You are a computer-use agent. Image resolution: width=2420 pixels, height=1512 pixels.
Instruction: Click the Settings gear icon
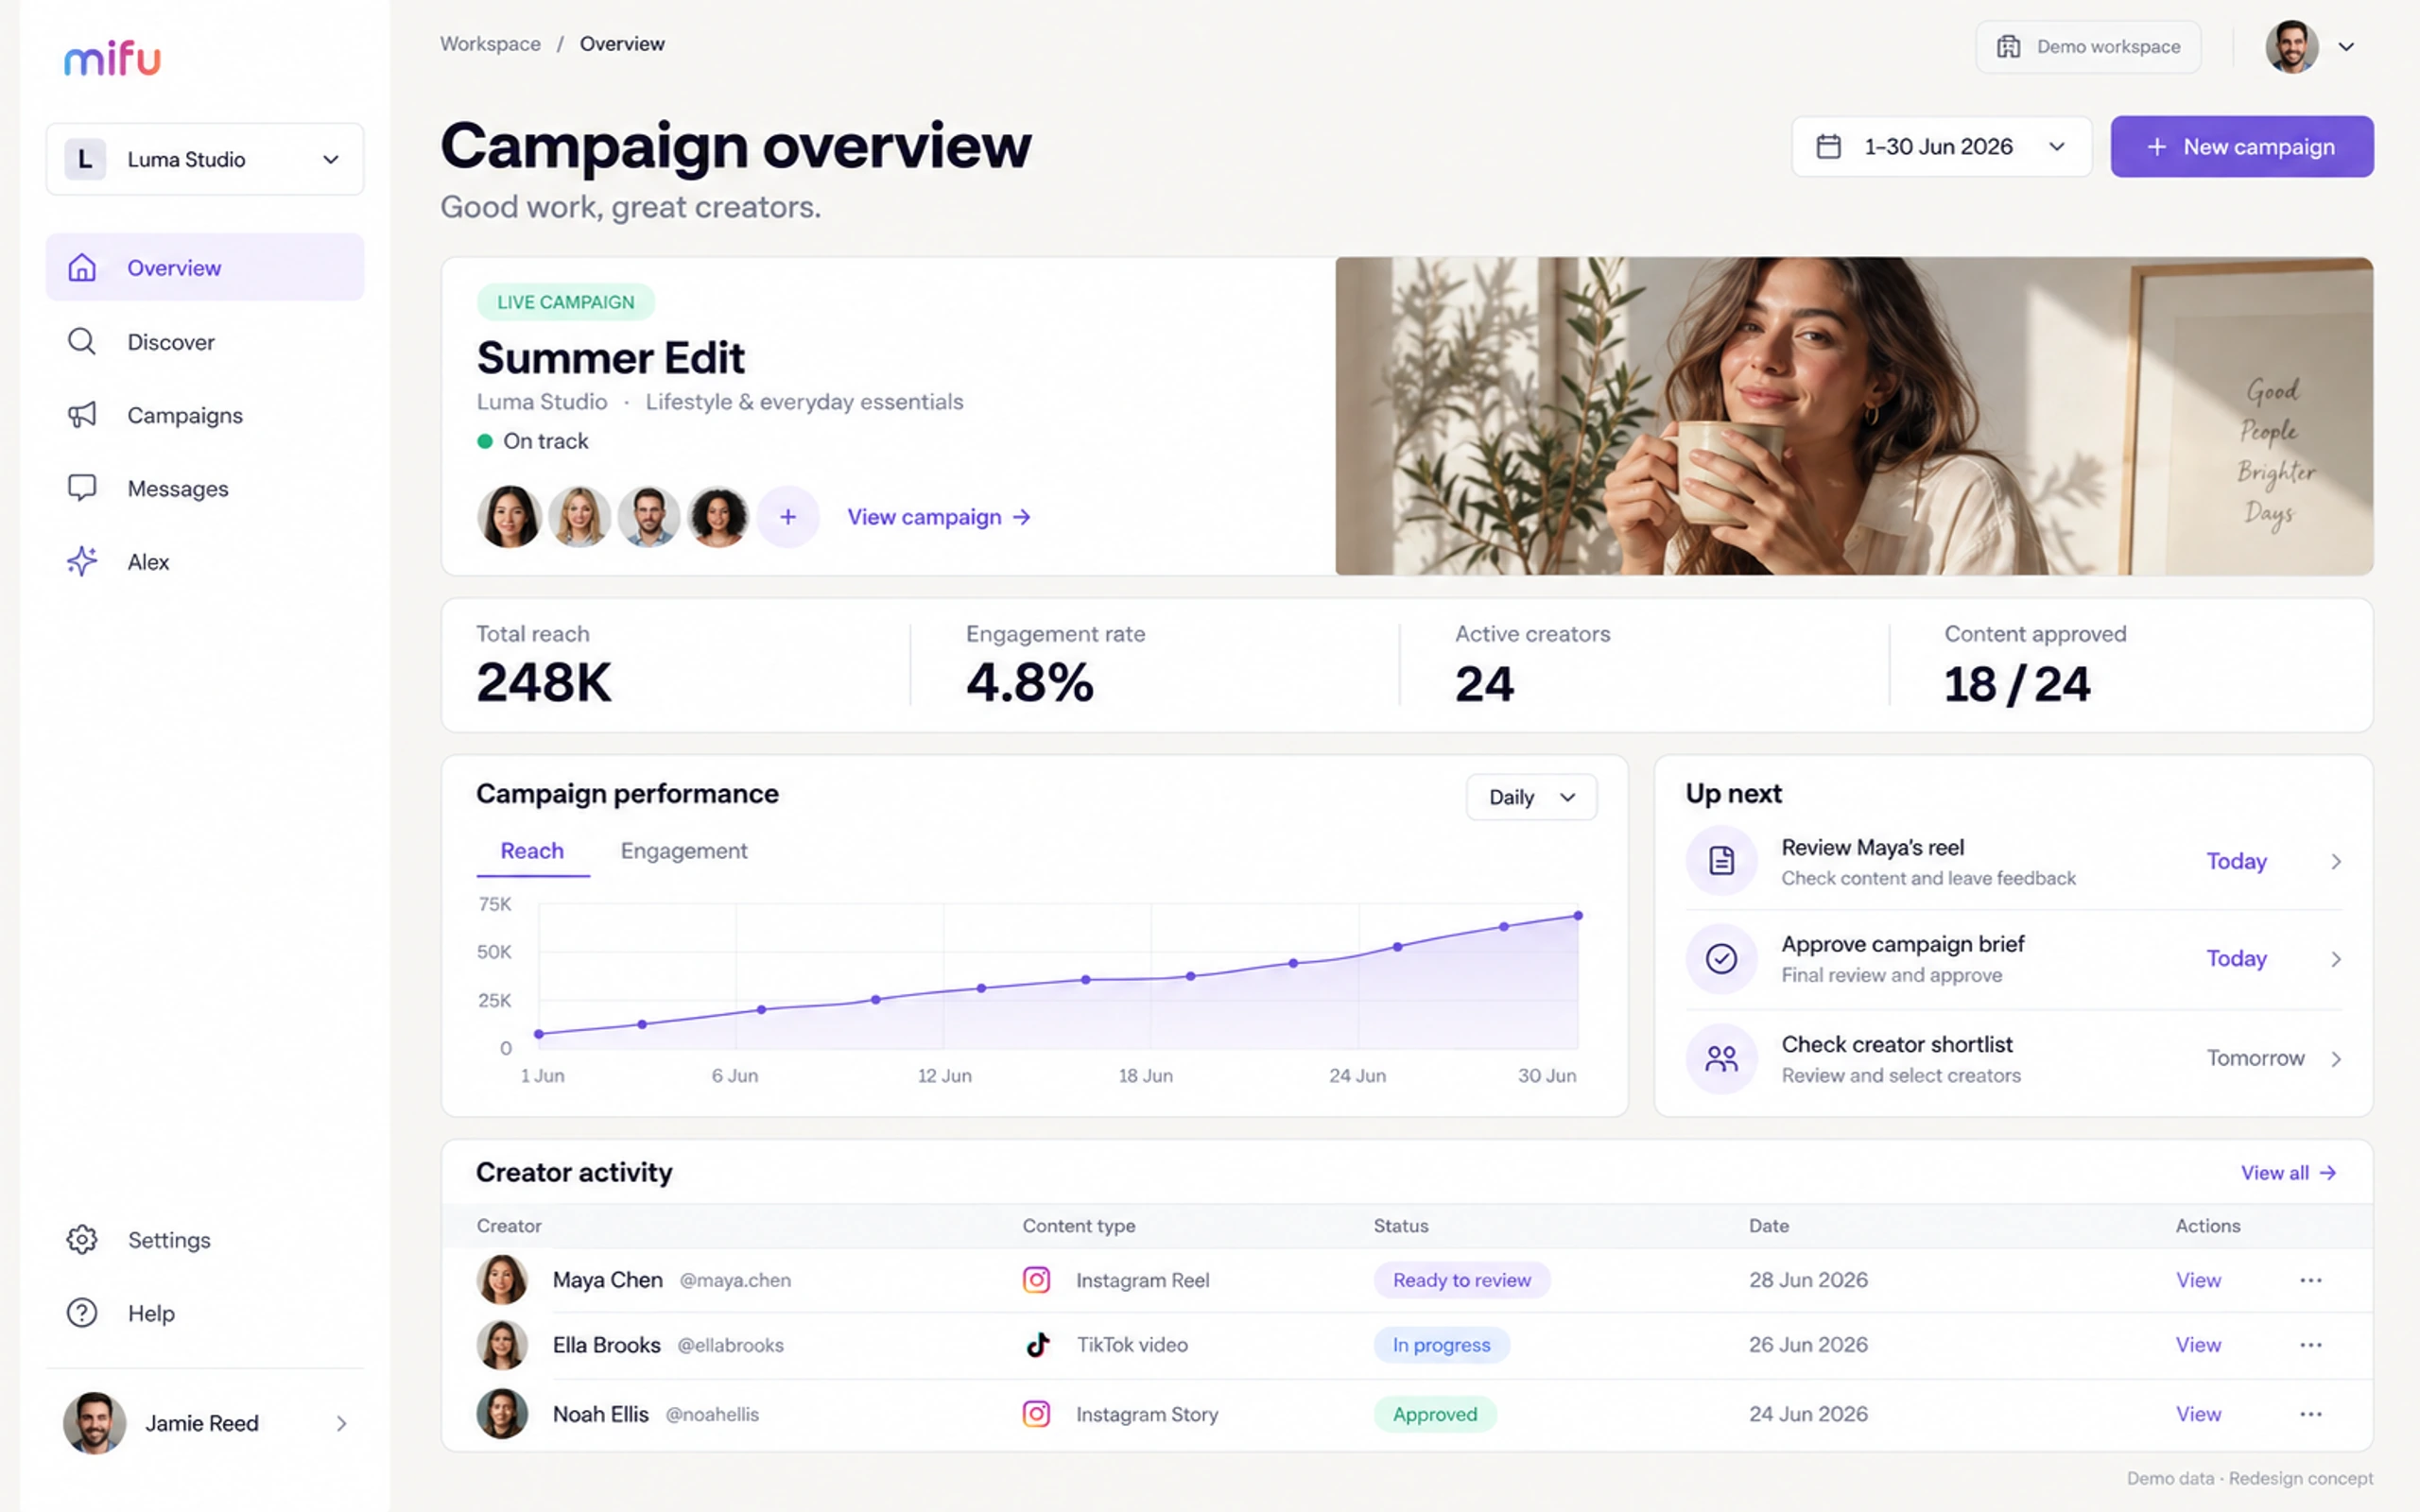point(82,1239)
